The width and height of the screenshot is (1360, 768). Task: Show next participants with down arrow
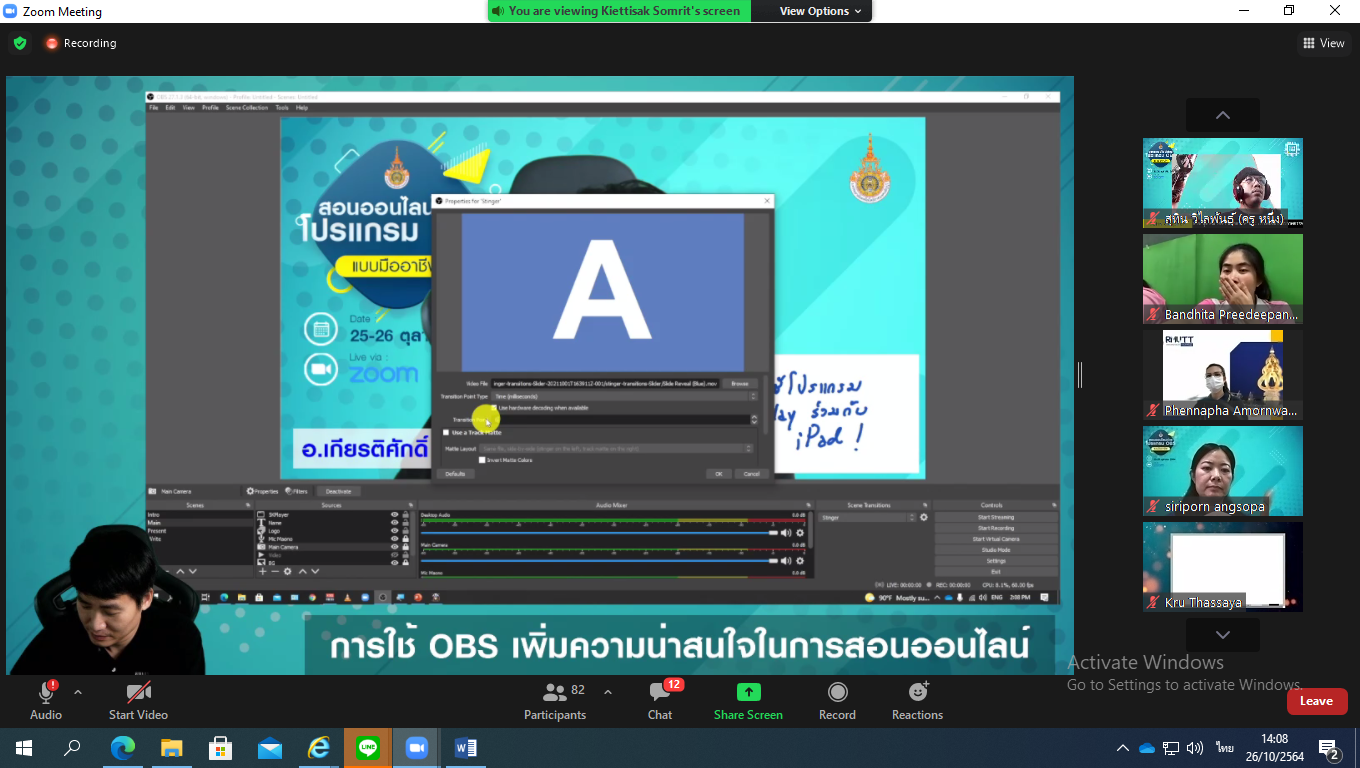[x=1222, y=635]
